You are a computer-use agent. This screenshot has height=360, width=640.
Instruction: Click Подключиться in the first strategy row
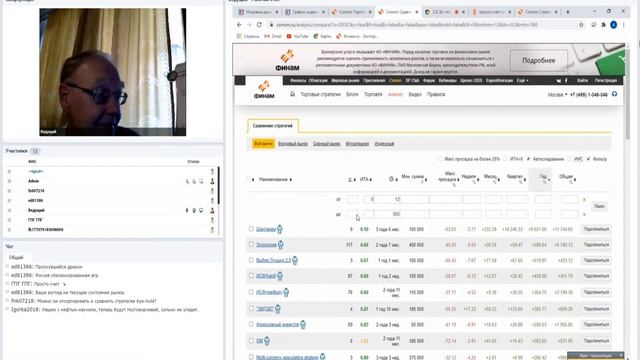596,229
